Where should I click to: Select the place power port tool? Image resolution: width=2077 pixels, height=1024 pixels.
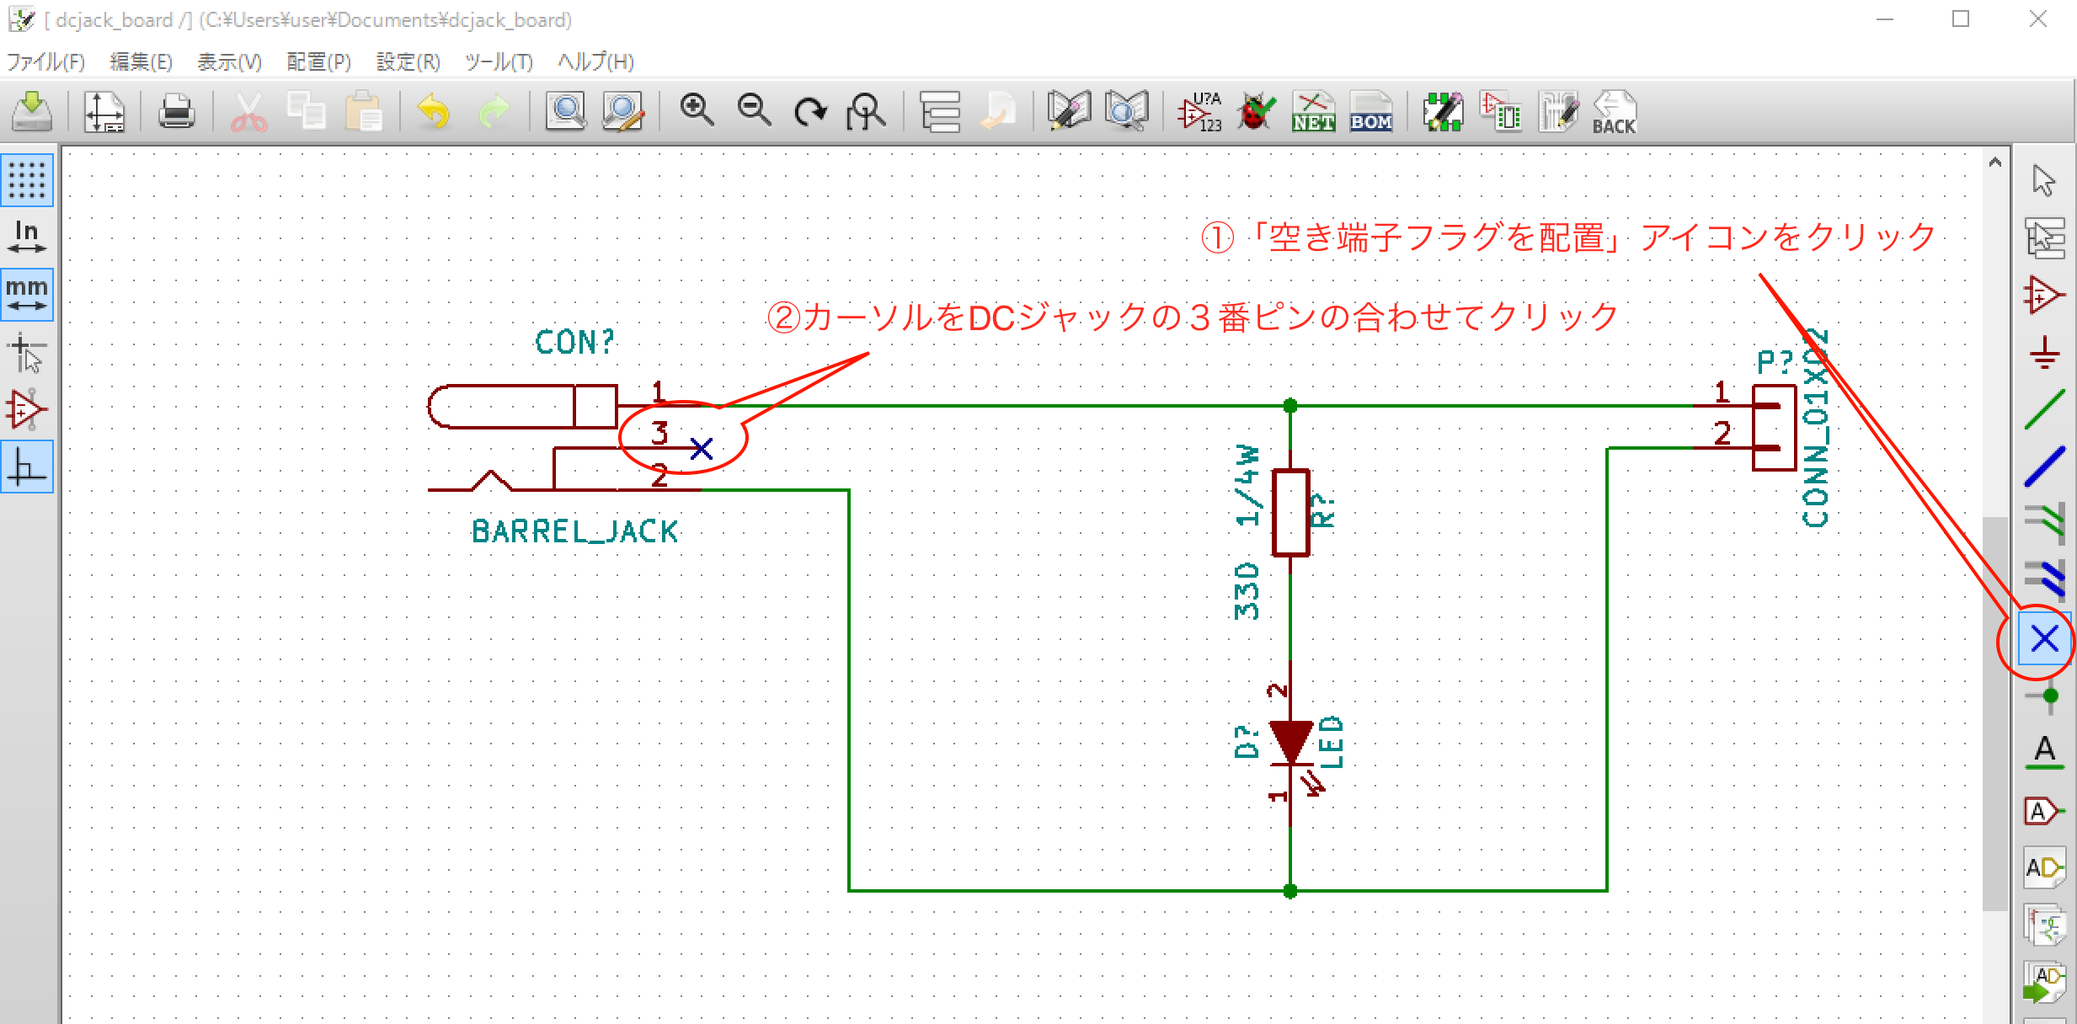pyautogui.click(x=2044, y=353)
